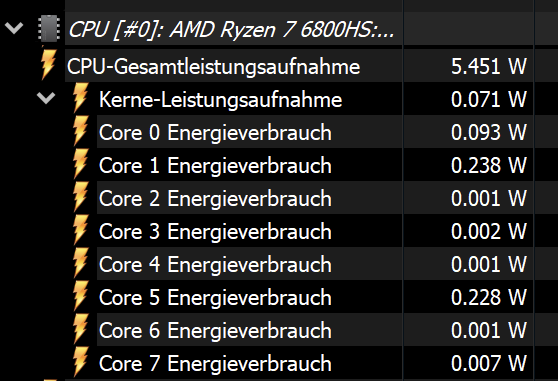Click lightning icon of Core 5 Energieverbrauch
The height and width of the screenshot is (381, 558).
coord(80,296)
